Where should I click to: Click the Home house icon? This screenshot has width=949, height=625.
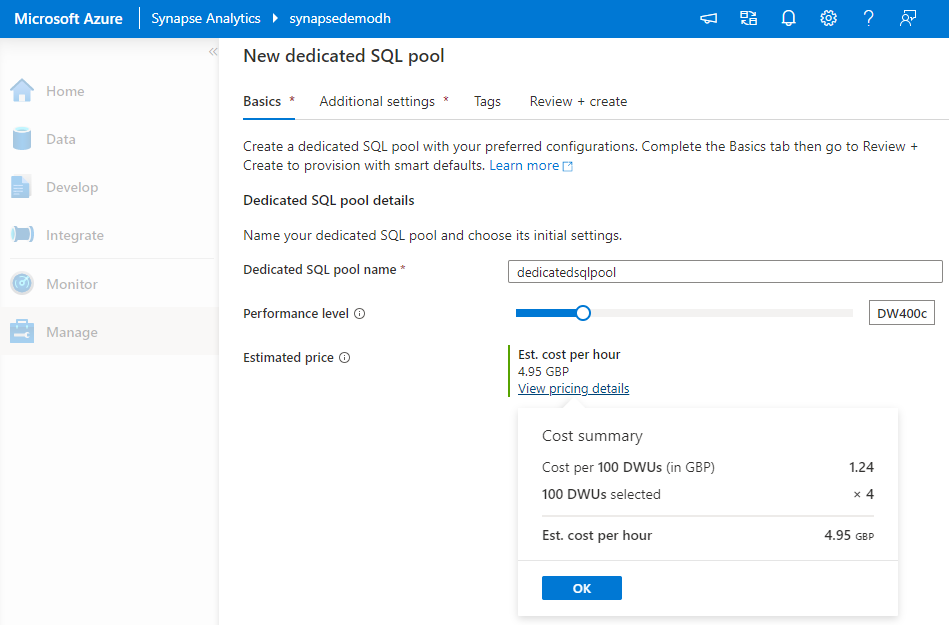pyautogui.click(x=22, y=91)
